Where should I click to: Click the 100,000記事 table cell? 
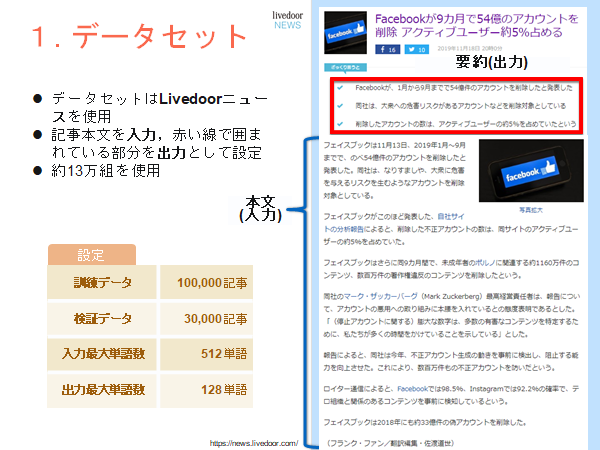point(207,282)
